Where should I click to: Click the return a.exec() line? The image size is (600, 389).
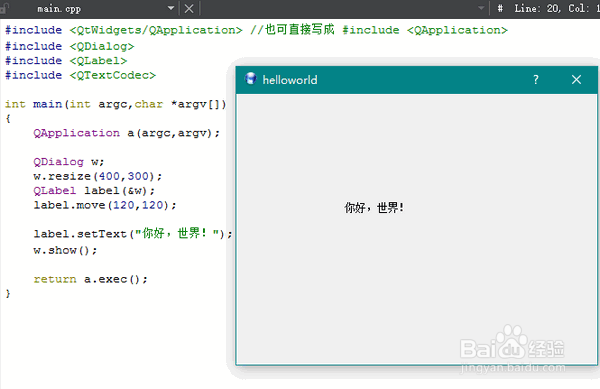[90, 279]
